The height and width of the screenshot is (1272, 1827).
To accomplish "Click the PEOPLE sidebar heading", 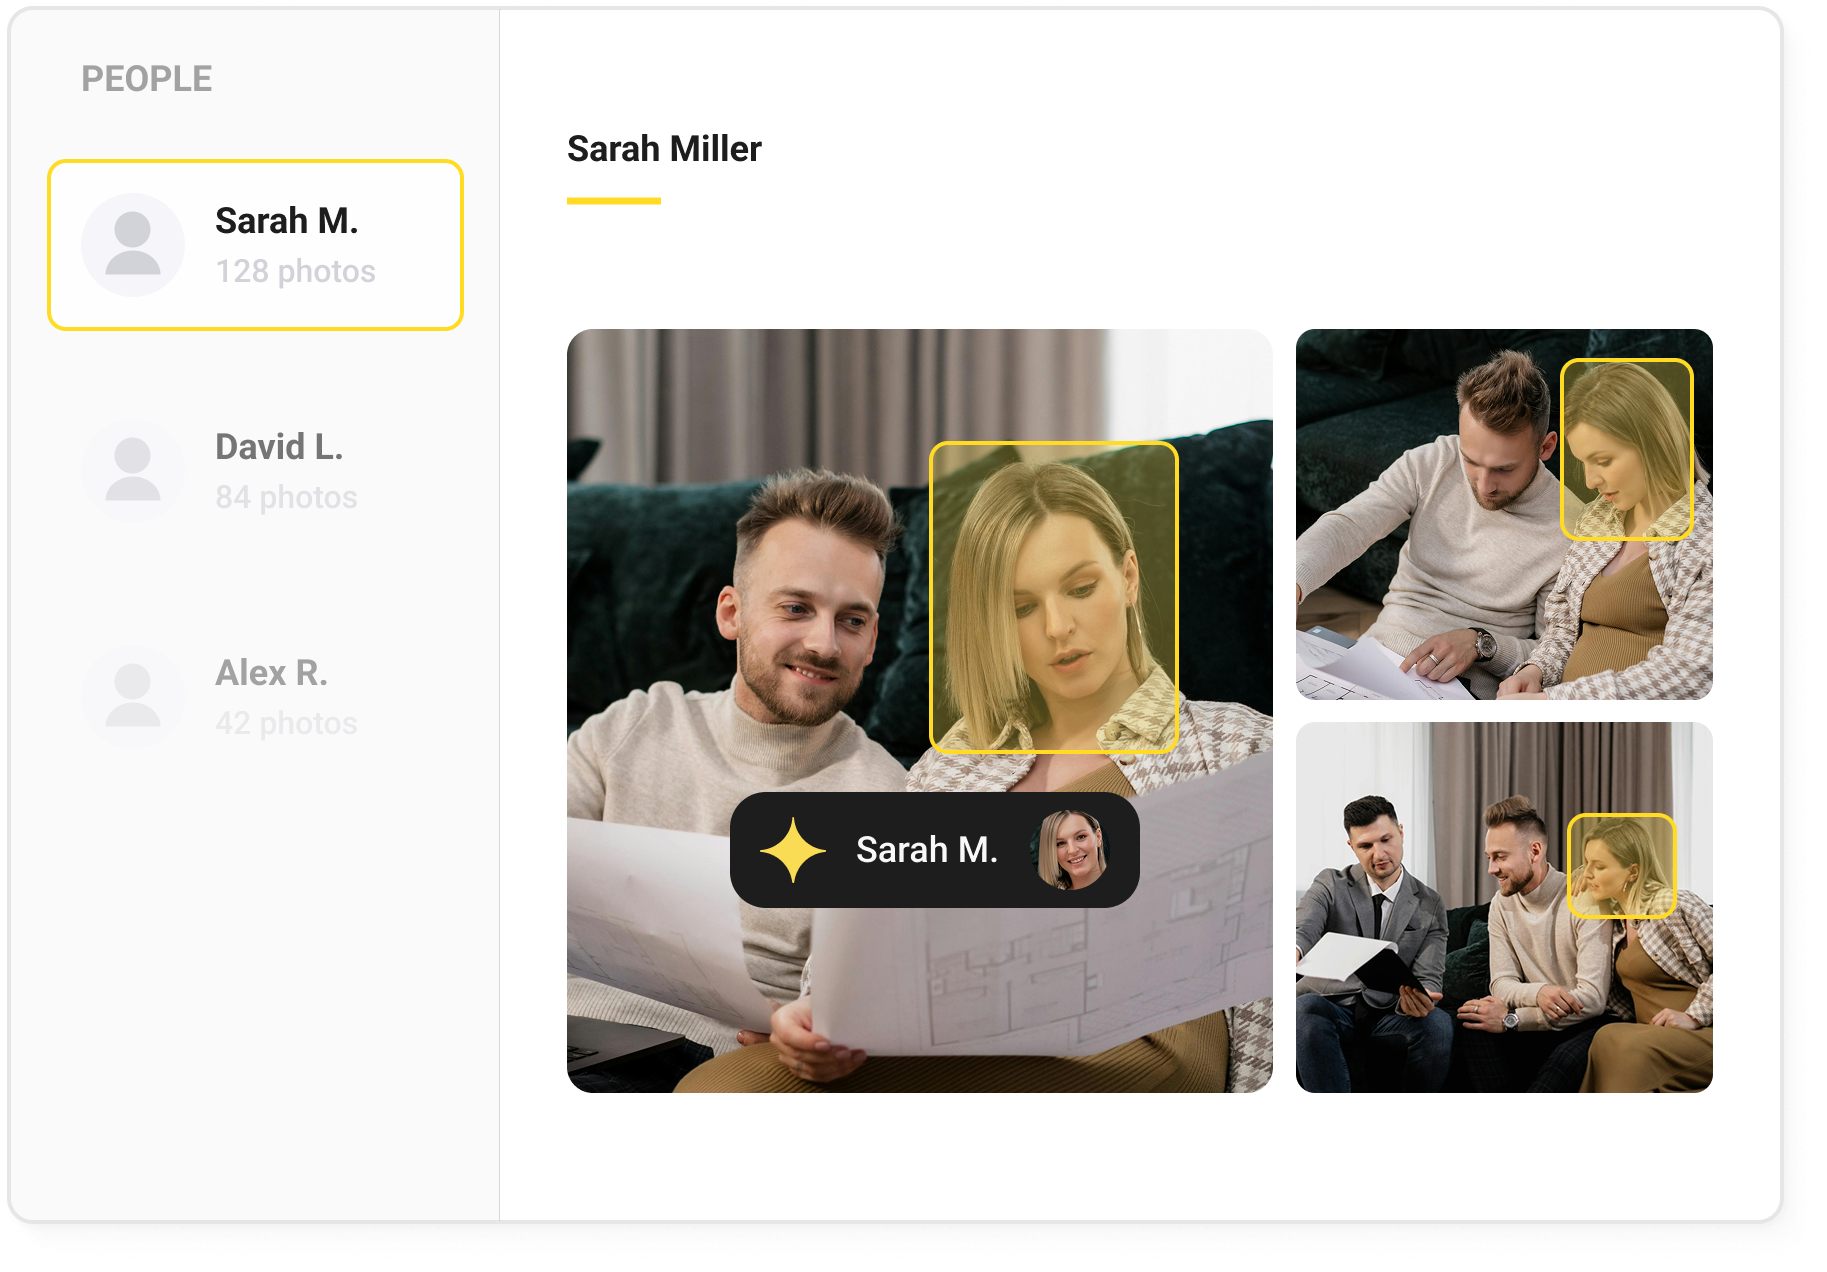I will pyautogui.click(x=146, y=79).
